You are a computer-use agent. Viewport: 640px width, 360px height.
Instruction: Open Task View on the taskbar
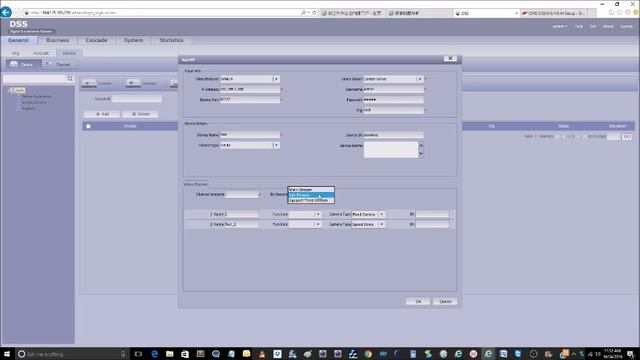[x=138, y=354]
